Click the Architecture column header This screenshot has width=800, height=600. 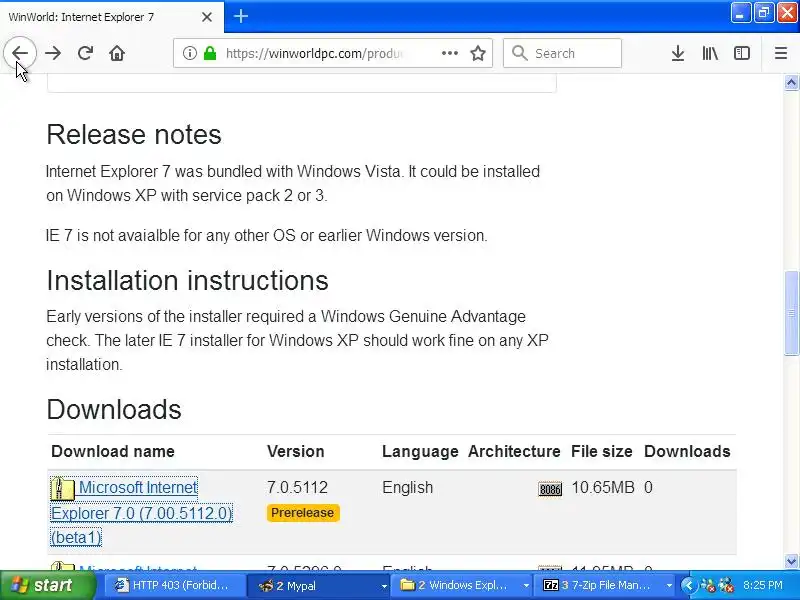click(x=514, y=451)
